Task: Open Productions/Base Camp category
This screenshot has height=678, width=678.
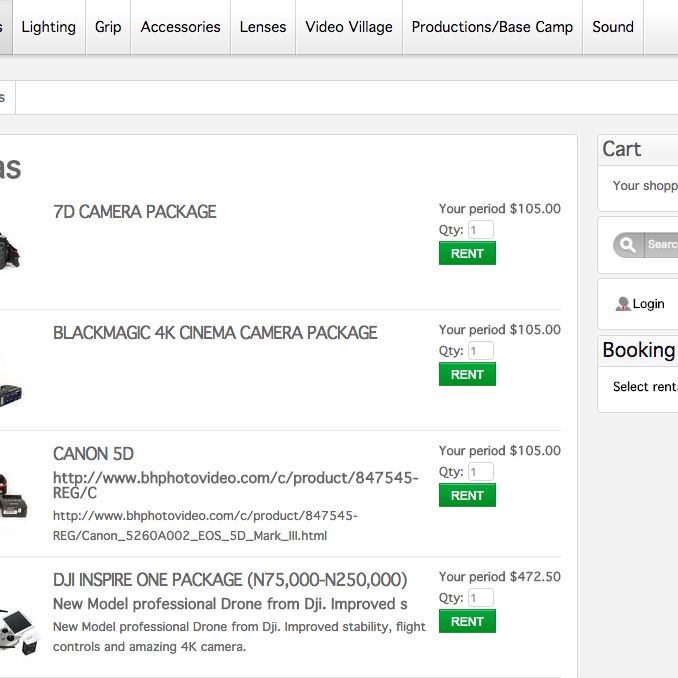Action: tap(492, 27)
